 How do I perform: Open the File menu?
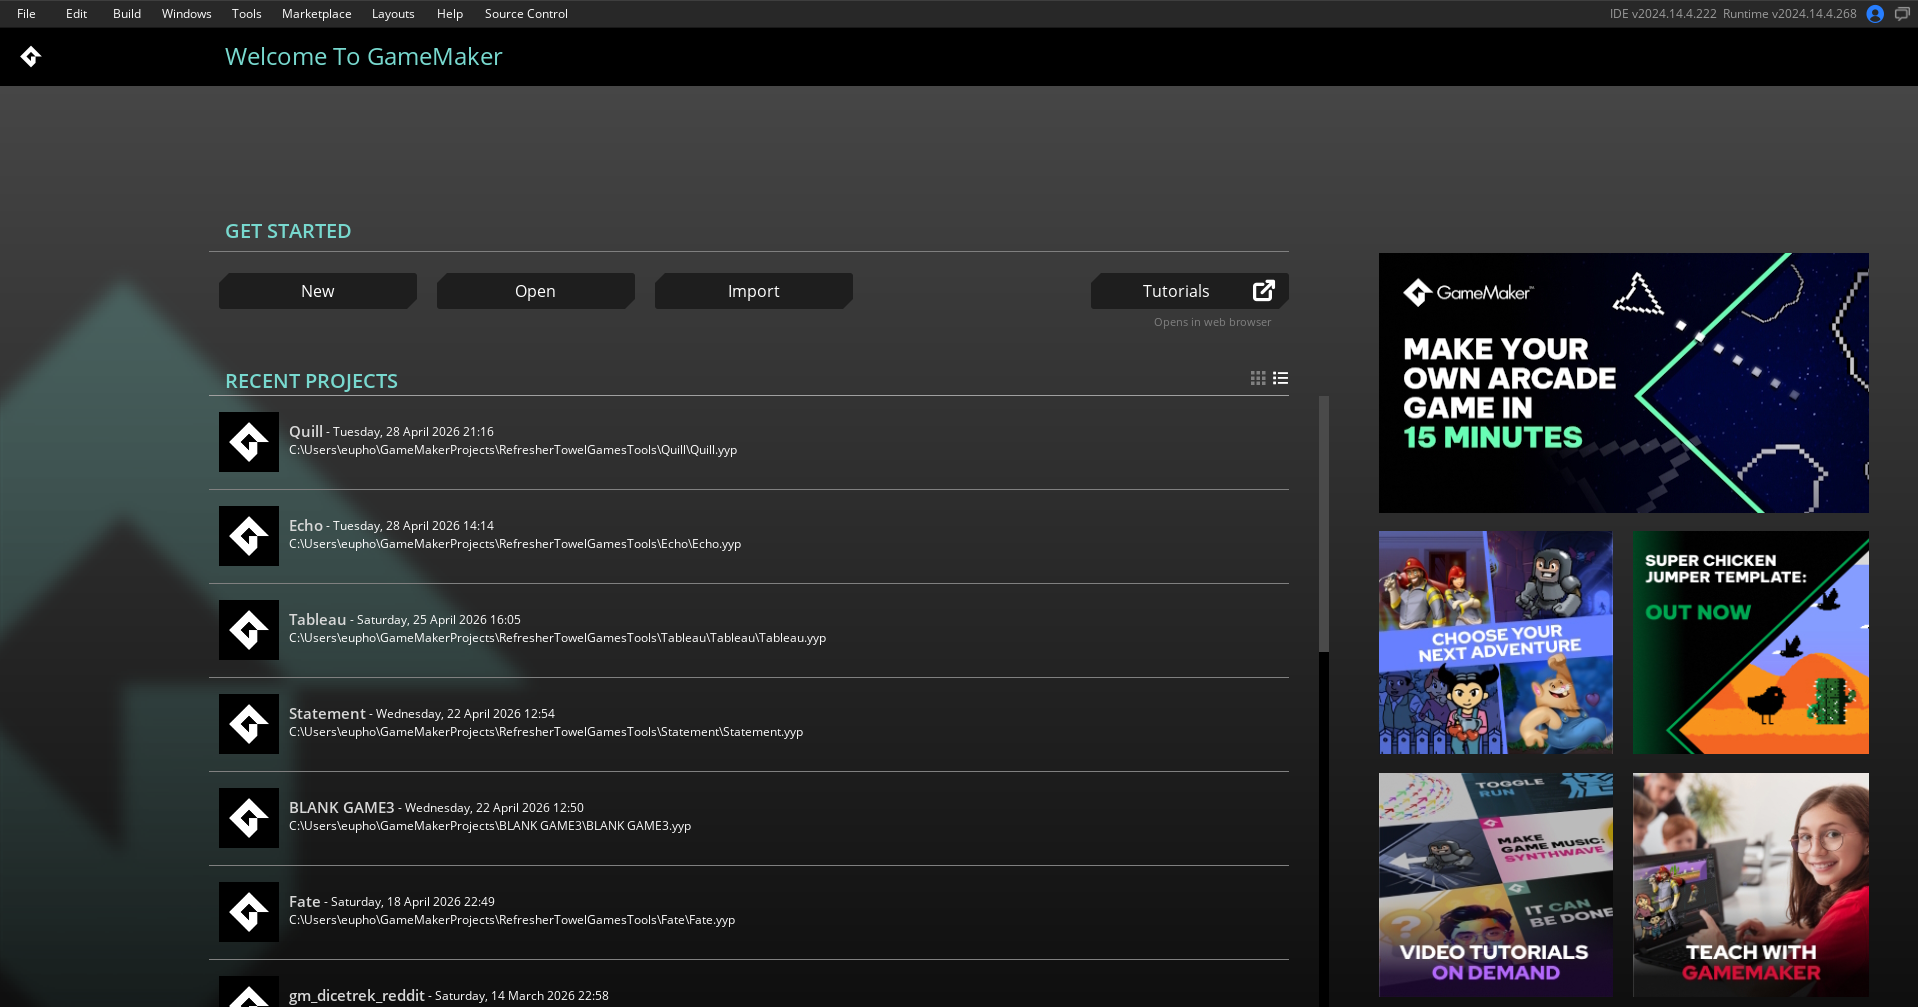[26, 14]
